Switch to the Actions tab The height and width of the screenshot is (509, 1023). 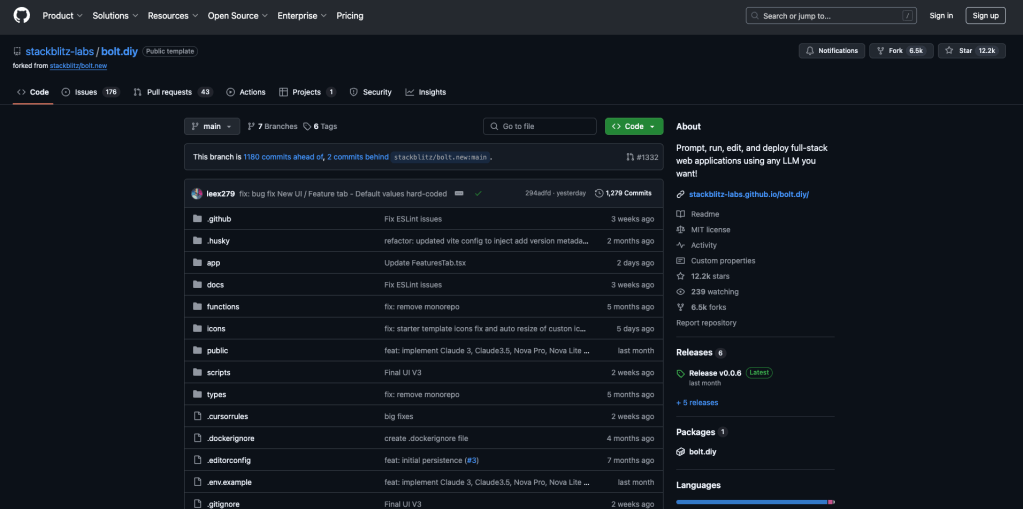(x=246, y=92)
